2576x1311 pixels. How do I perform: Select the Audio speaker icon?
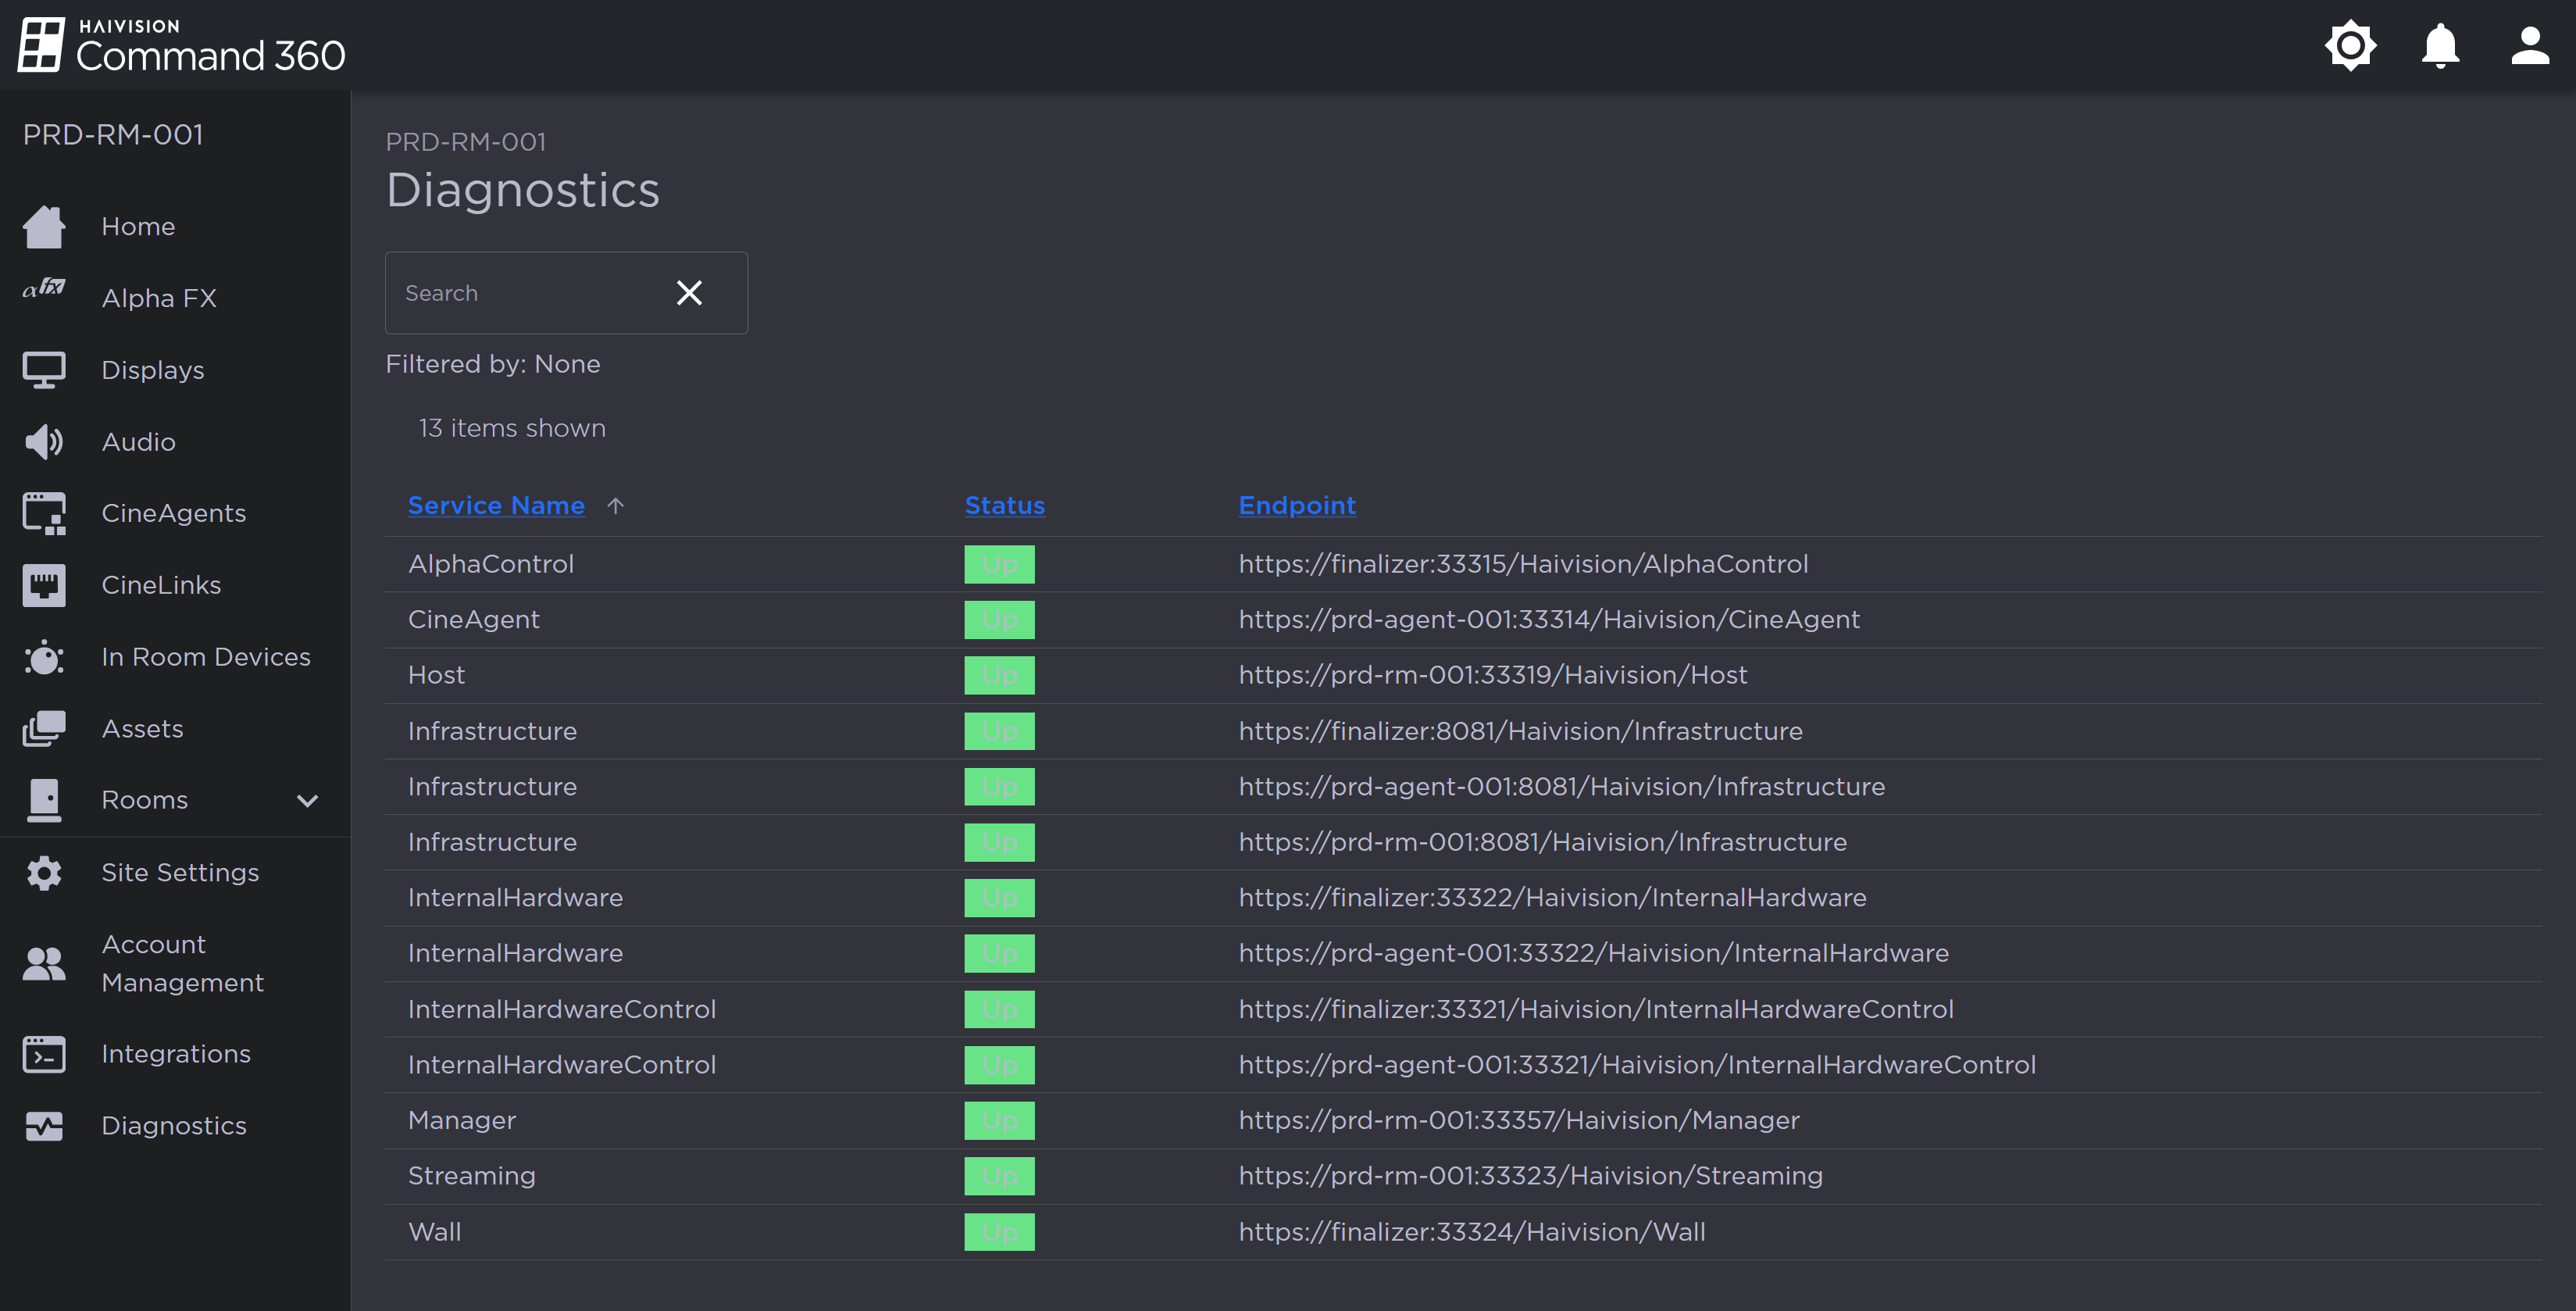pyautogui.click(x=44, y=441)
